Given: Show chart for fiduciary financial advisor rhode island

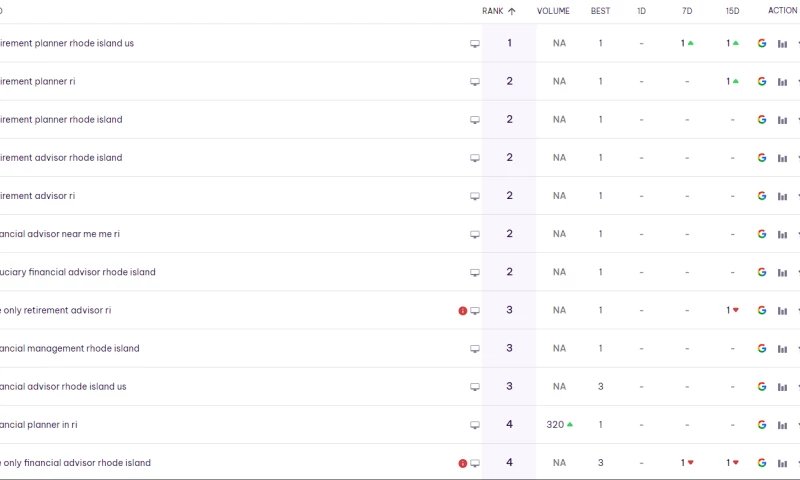Looking at the screenshot, I should (x=782, y=273).
